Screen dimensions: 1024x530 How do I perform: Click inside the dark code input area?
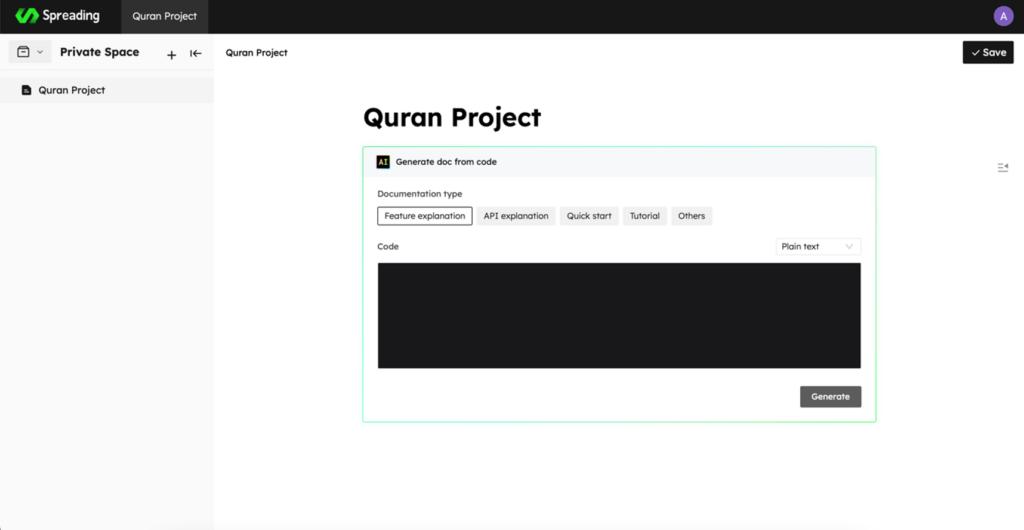pos(619,316)
